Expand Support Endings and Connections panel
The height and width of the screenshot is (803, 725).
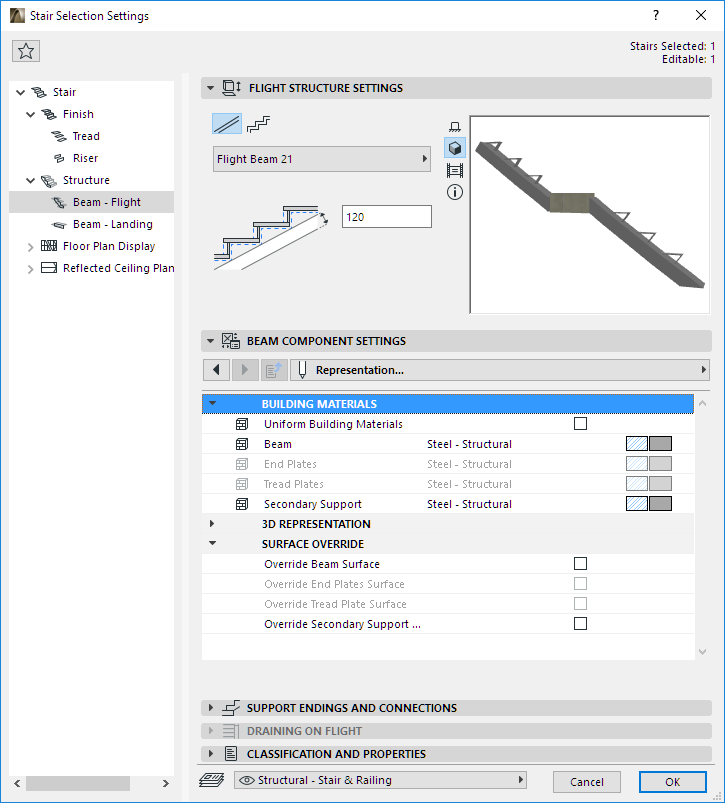(210, 708)
